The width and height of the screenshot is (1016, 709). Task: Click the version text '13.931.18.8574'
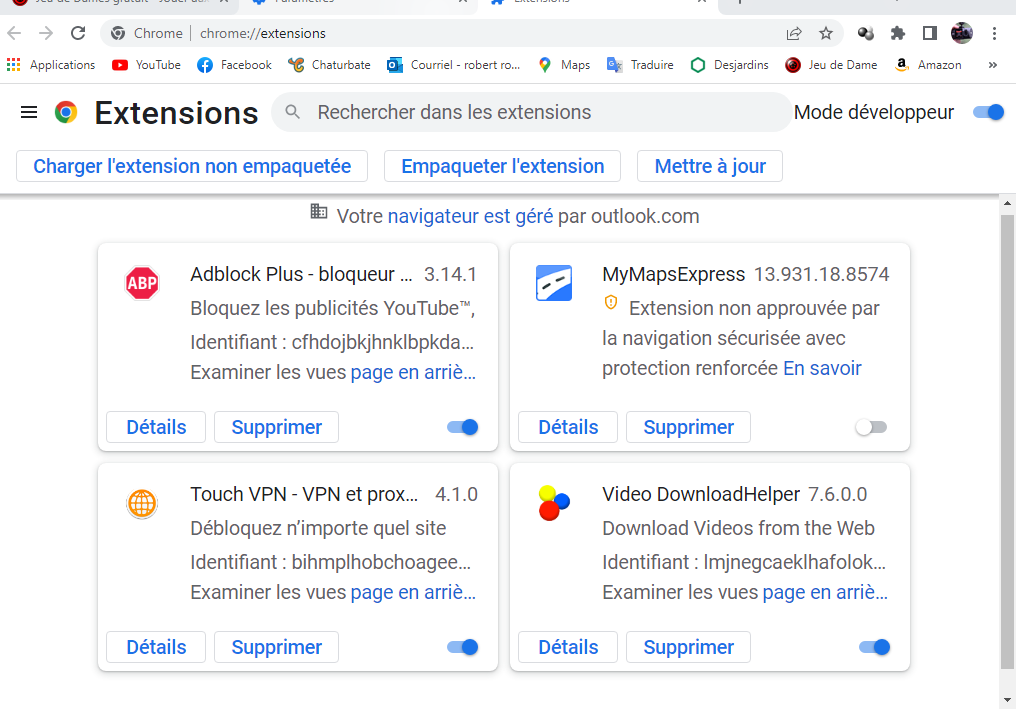(x=821, y=274)
